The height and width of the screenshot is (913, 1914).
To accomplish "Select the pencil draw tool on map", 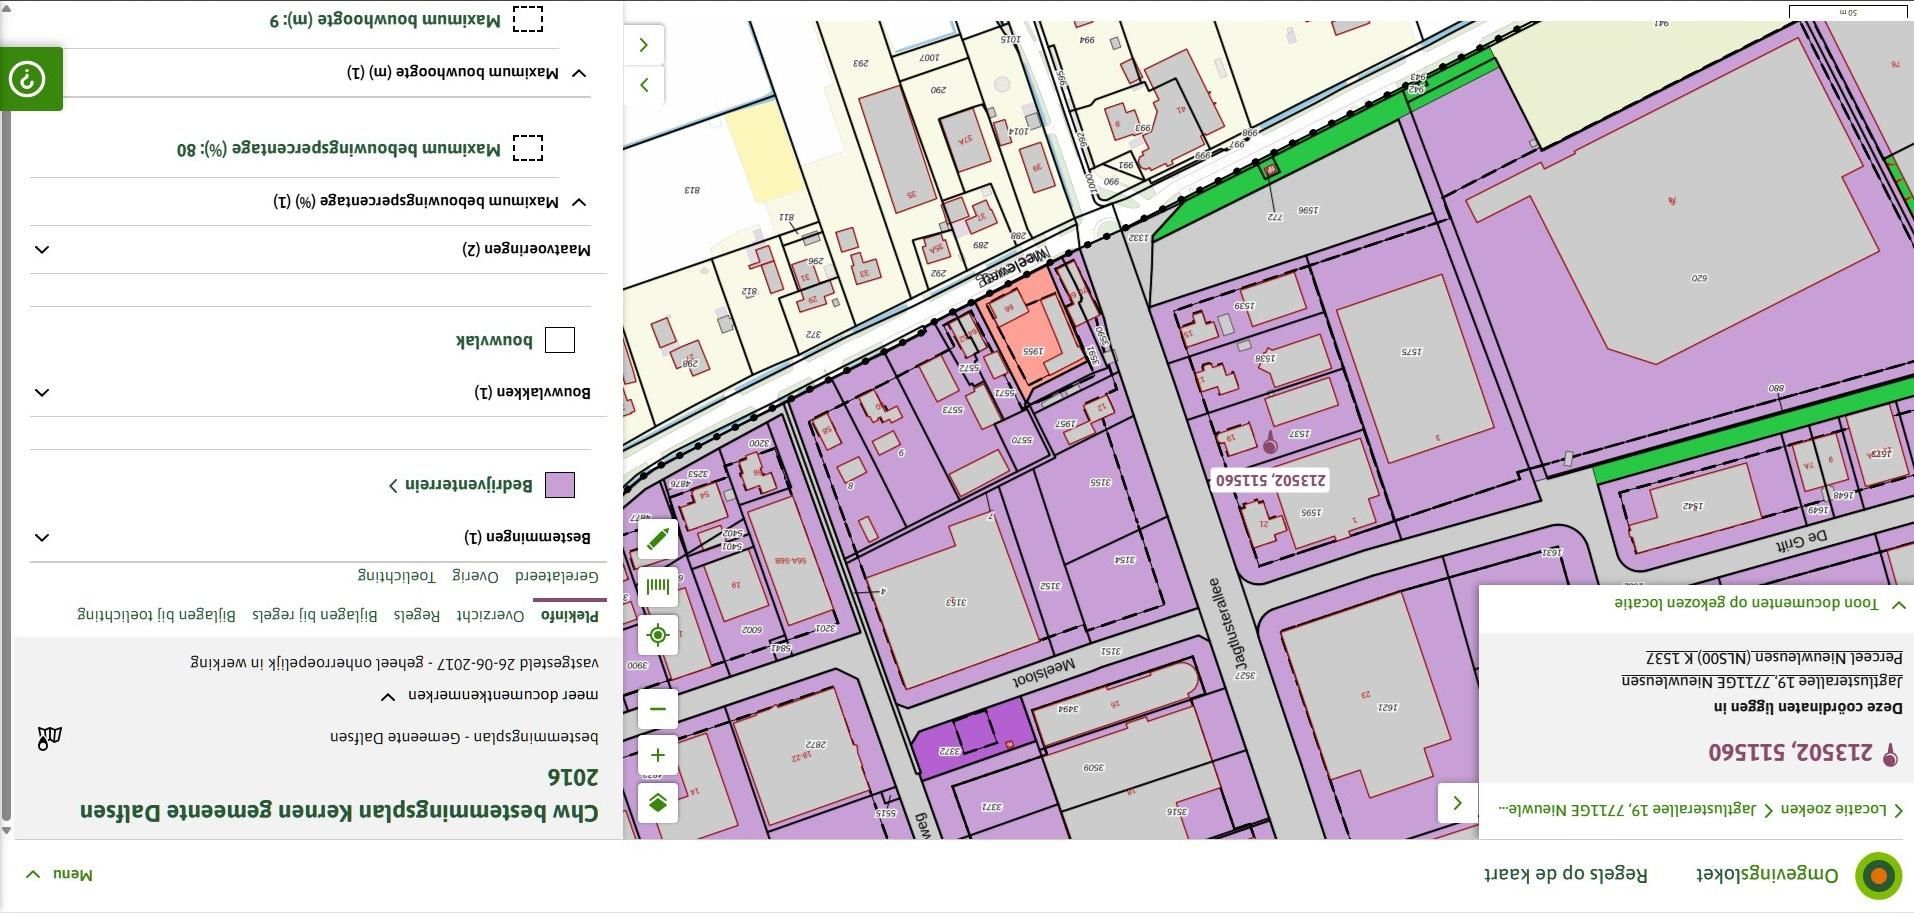I will [x=658, y=540].
